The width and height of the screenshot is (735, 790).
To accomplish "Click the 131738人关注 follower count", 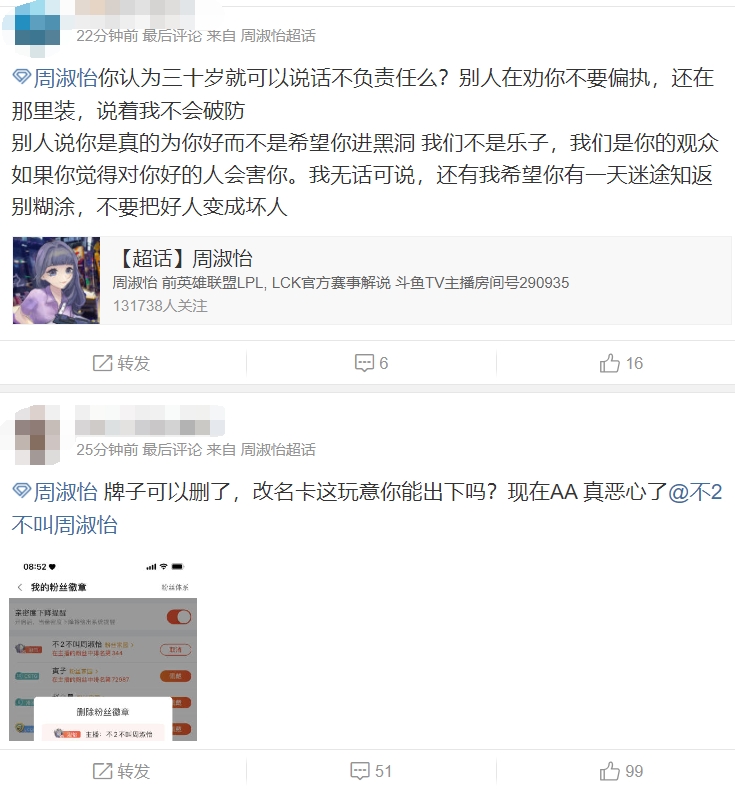I will [x=160, y=306].
